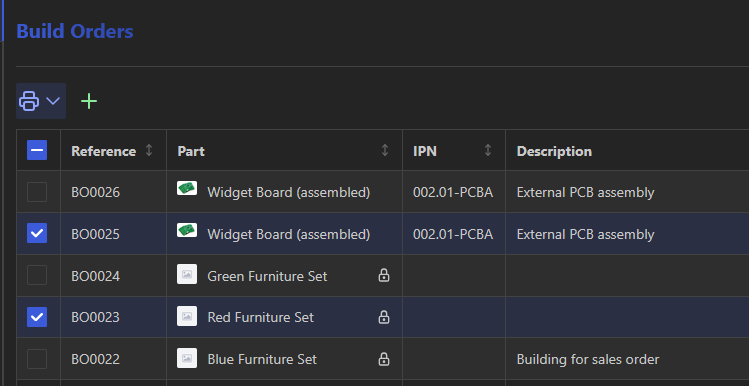
Task: Check the BO0026 row checkbox
Action: click(x=37, y=192)
